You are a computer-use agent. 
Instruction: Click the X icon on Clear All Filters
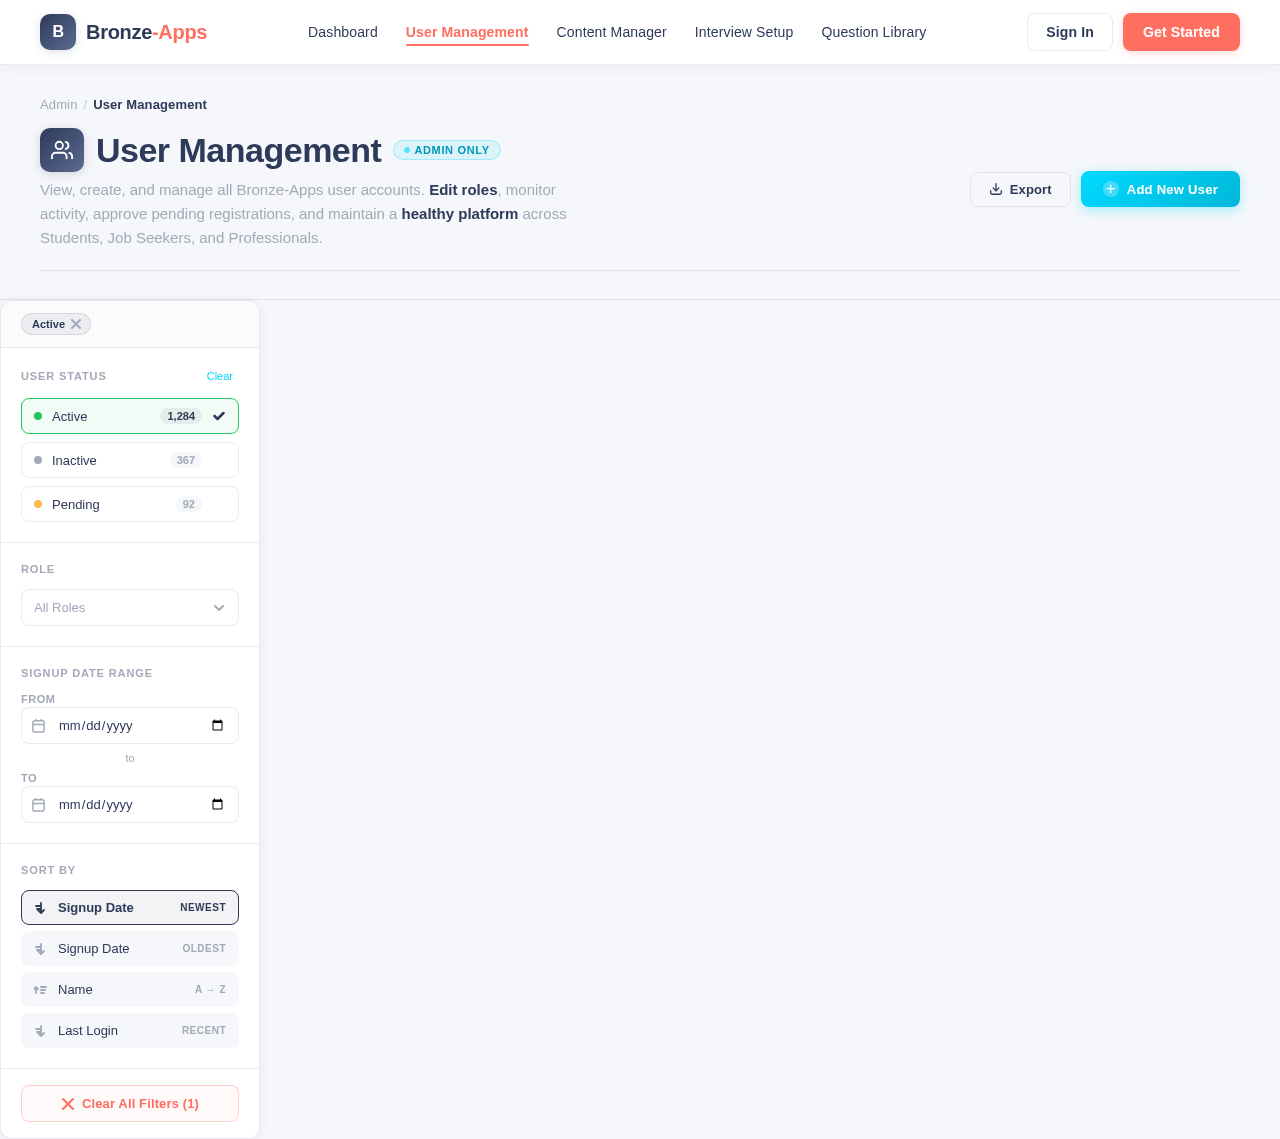[x=66, y=1103]
